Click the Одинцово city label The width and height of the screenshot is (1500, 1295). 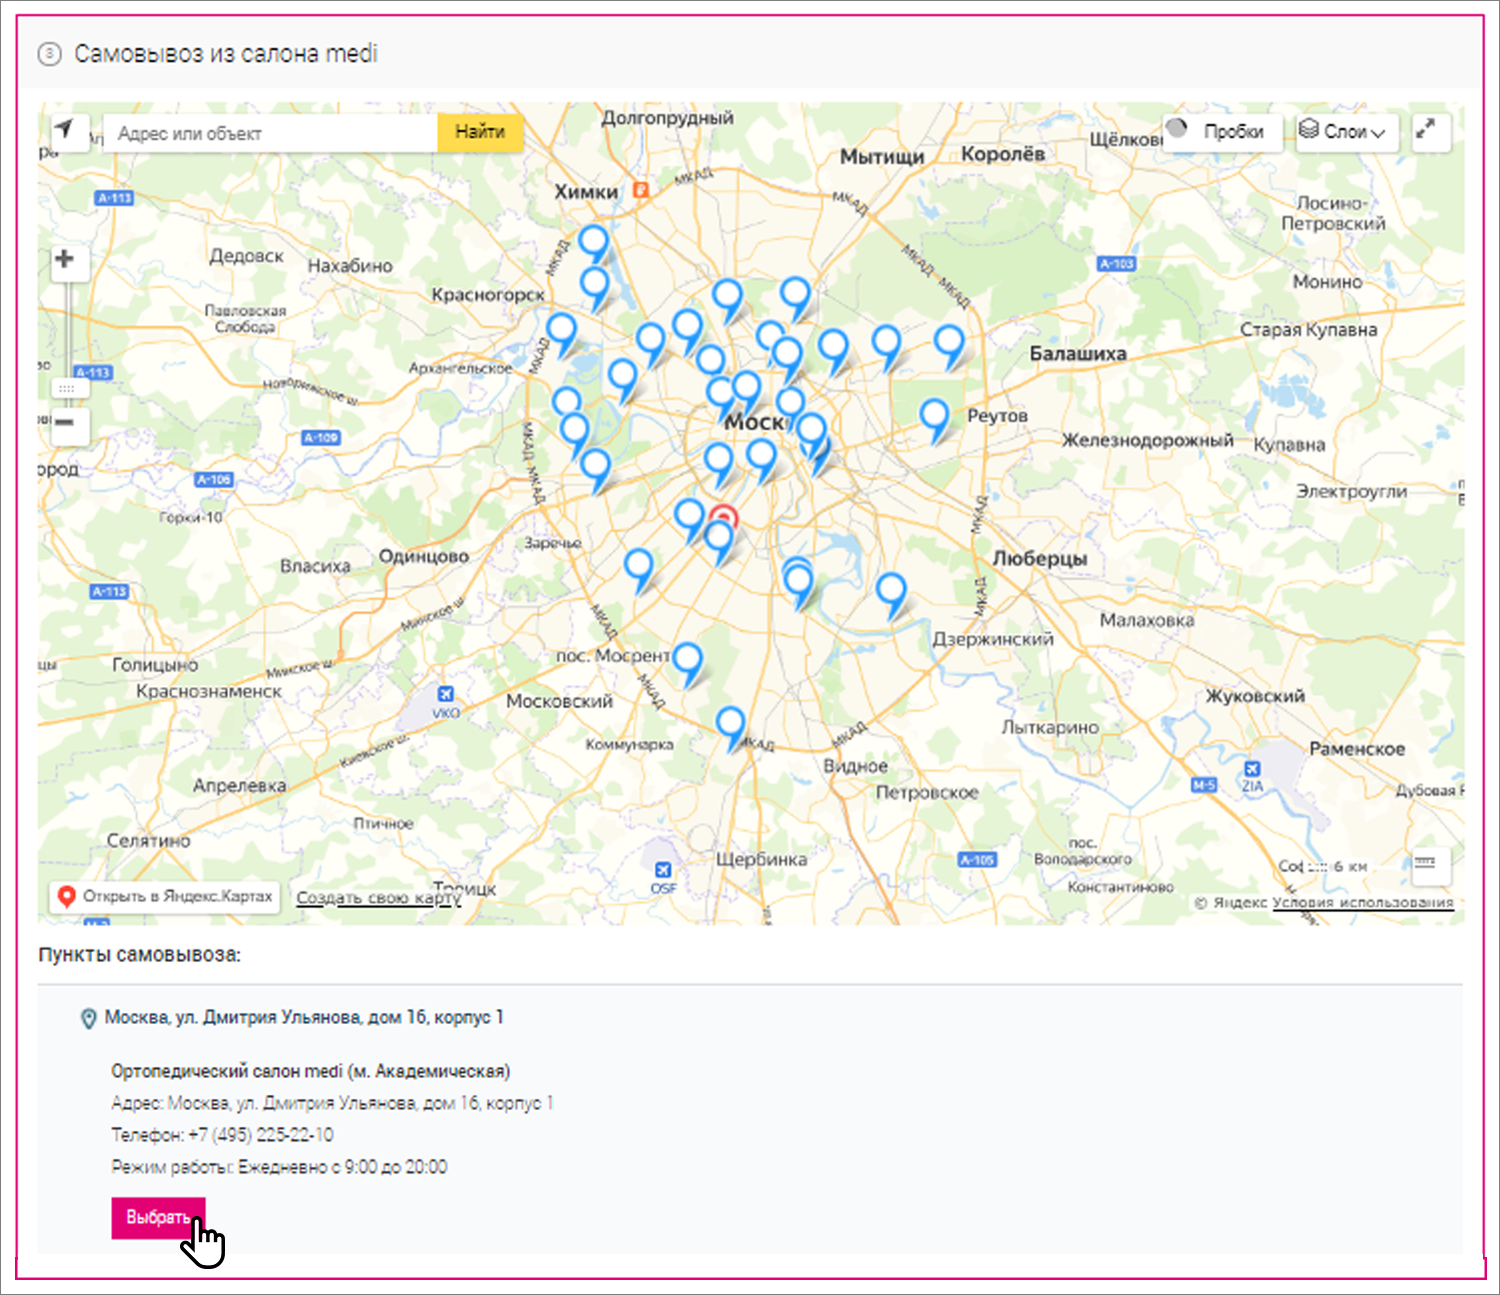[424, 556]
